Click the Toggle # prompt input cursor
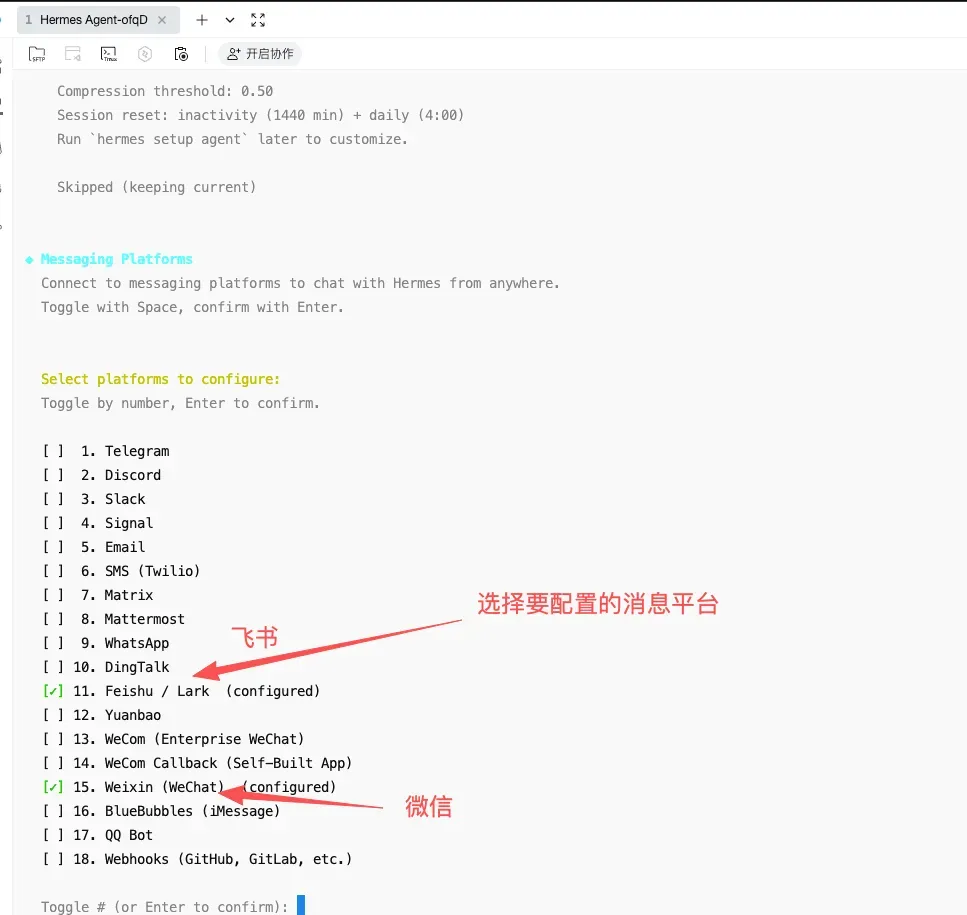This screenshot has width=967, height=915. click(300, 906)
